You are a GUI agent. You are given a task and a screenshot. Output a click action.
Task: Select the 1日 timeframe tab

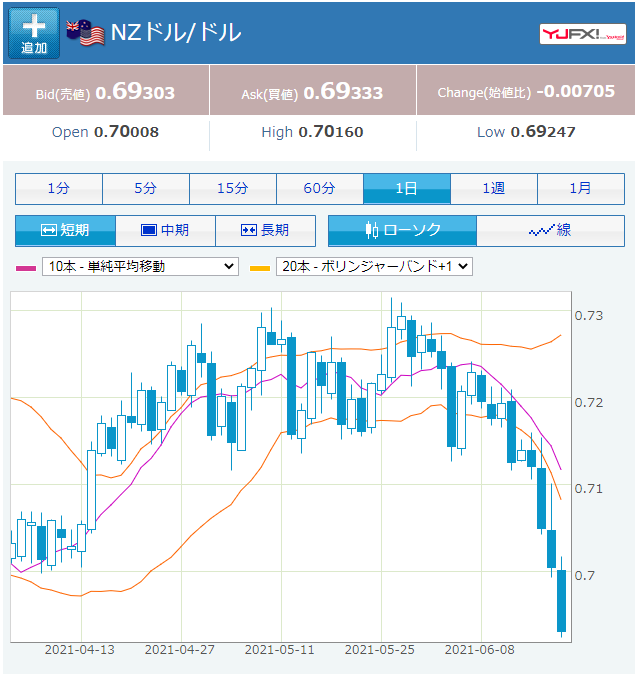(407, 189)
